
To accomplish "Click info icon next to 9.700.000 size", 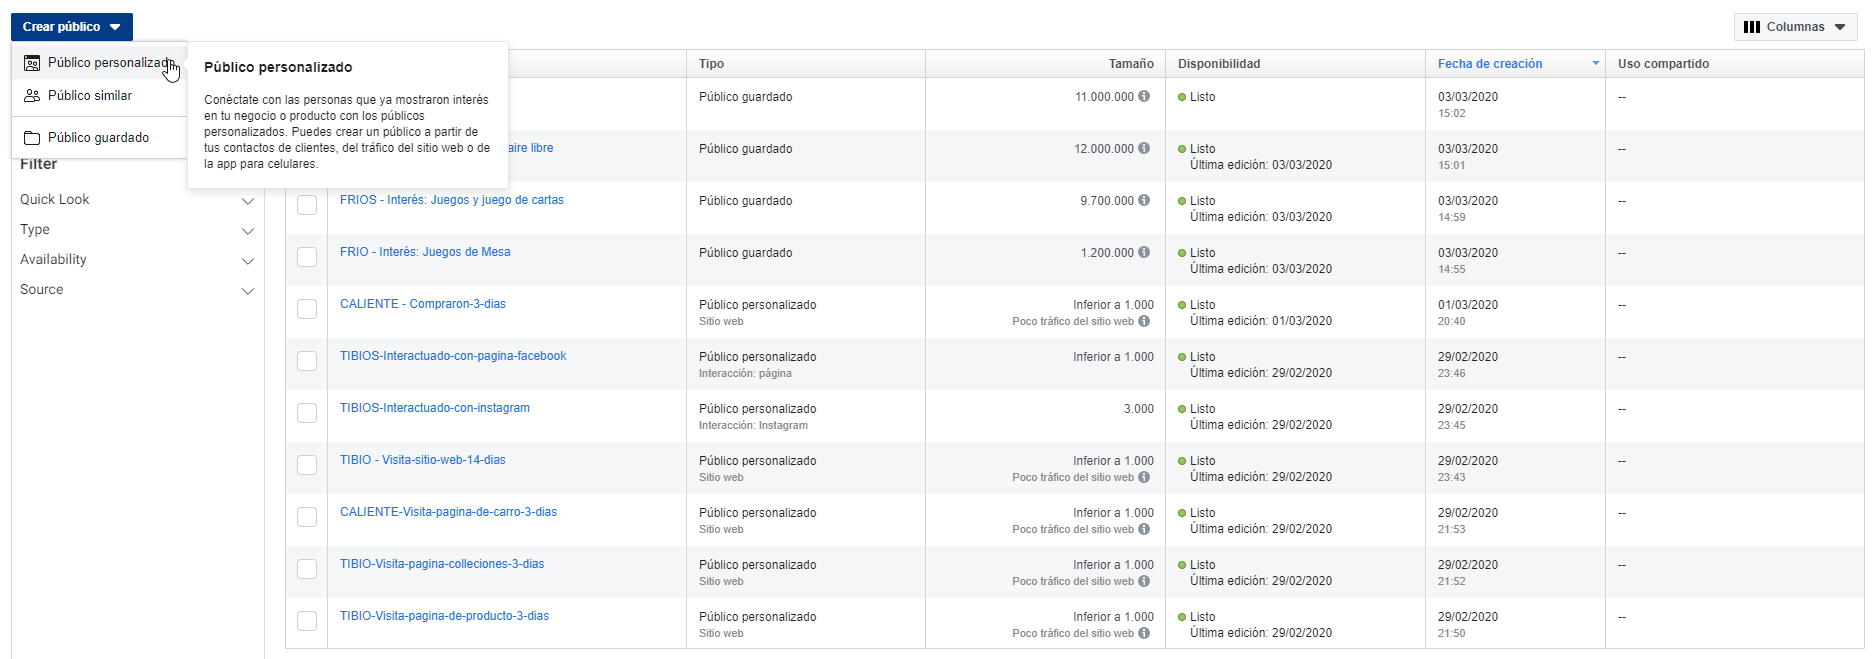I will coord(1144,201).
